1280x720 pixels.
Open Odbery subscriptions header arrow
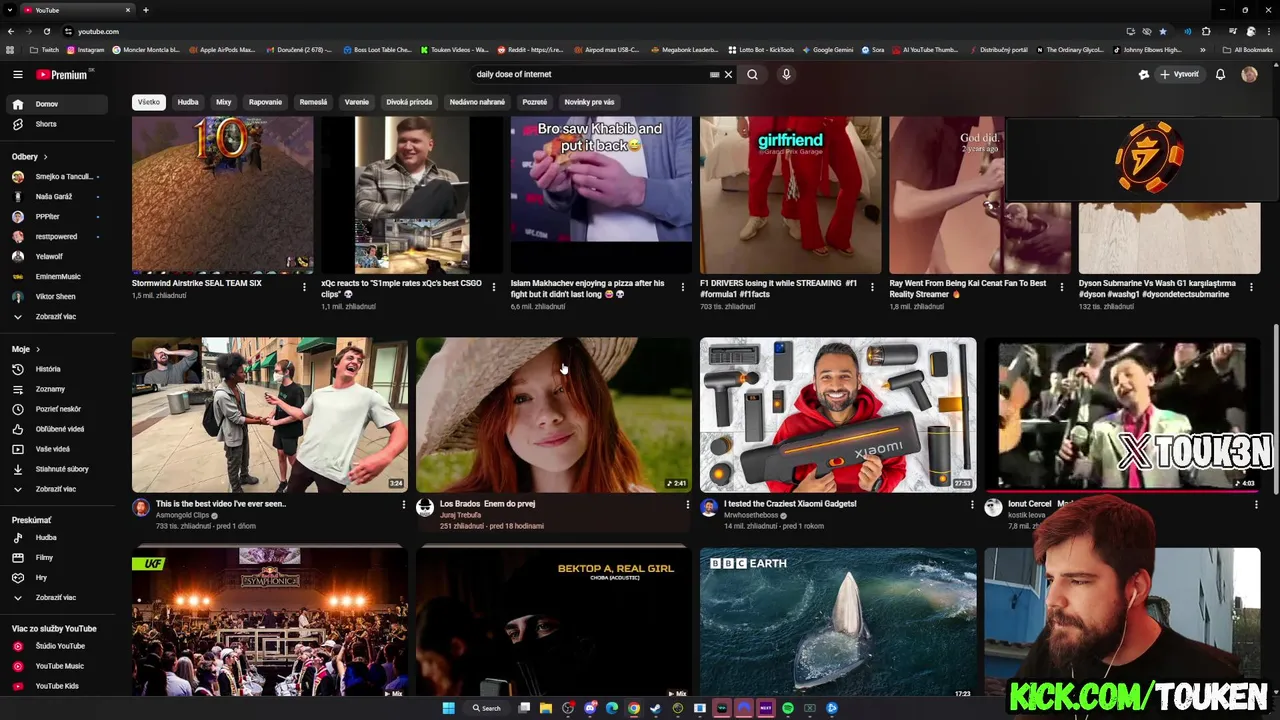click(x=45, y=157)
